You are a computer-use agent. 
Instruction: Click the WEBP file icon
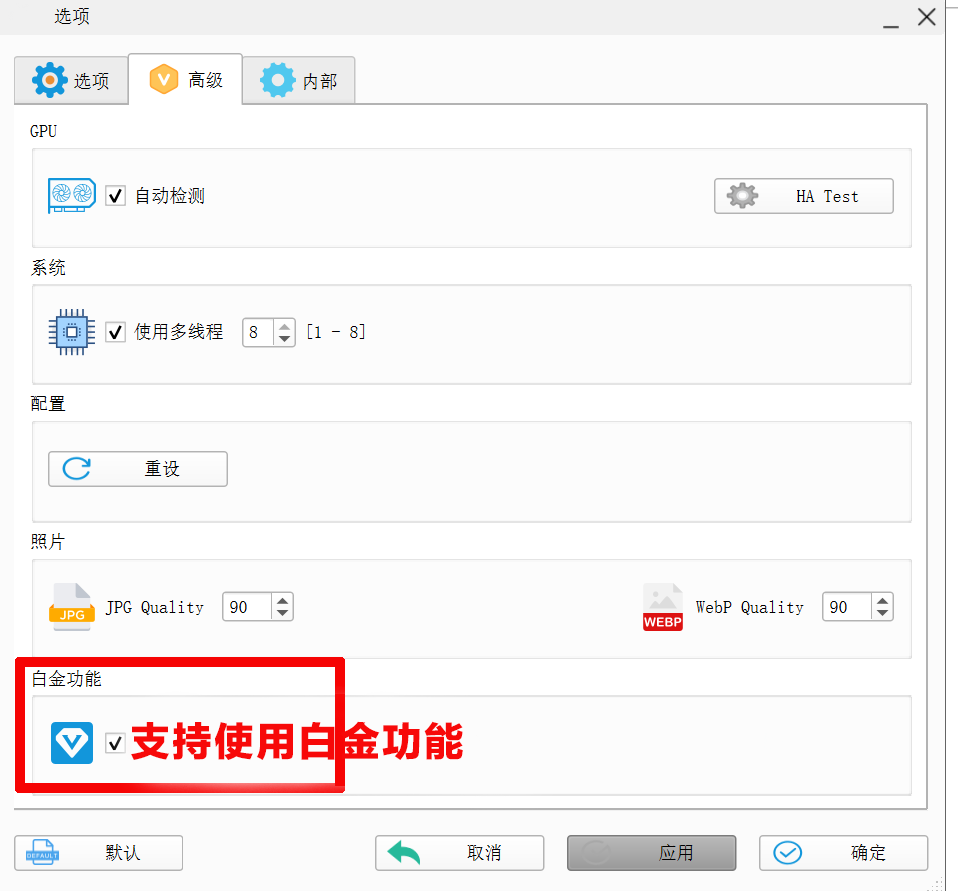[x=663, y=607]
